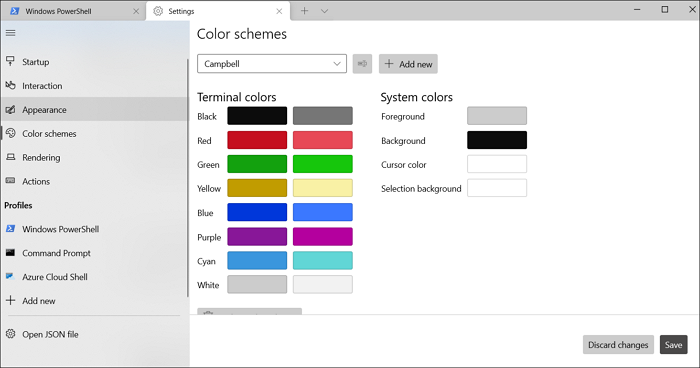The image size is (700, 368).
Task: Close the Windows PowerShell tab
Action: (x=136, y=11)
